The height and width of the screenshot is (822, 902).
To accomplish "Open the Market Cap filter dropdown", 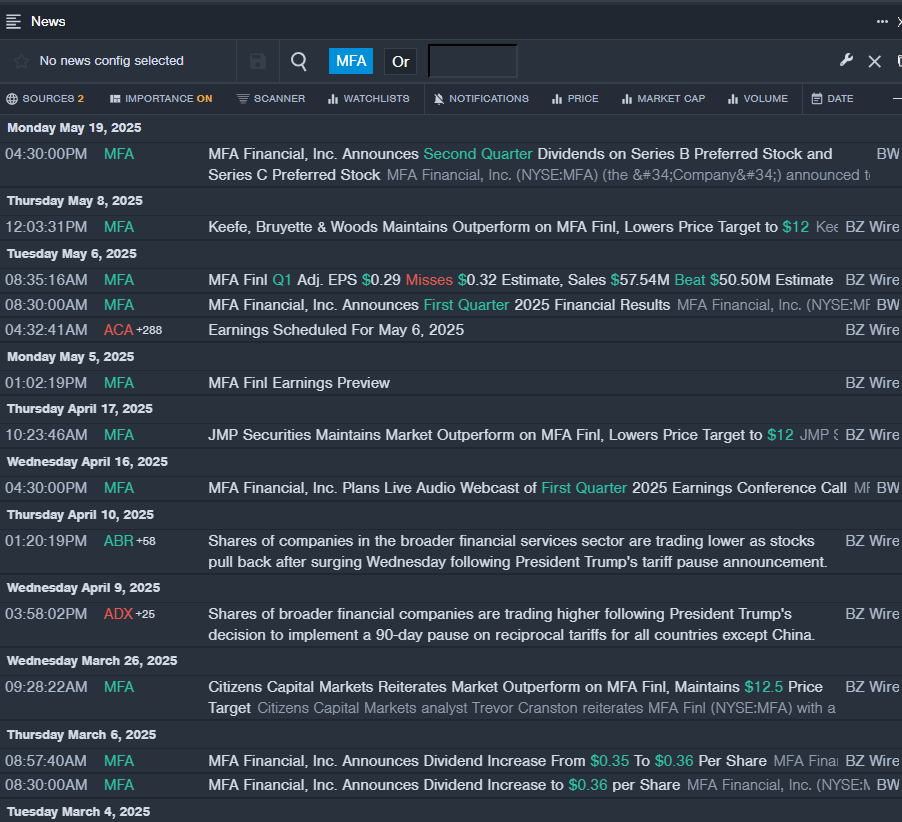I will tap(663, 99).
